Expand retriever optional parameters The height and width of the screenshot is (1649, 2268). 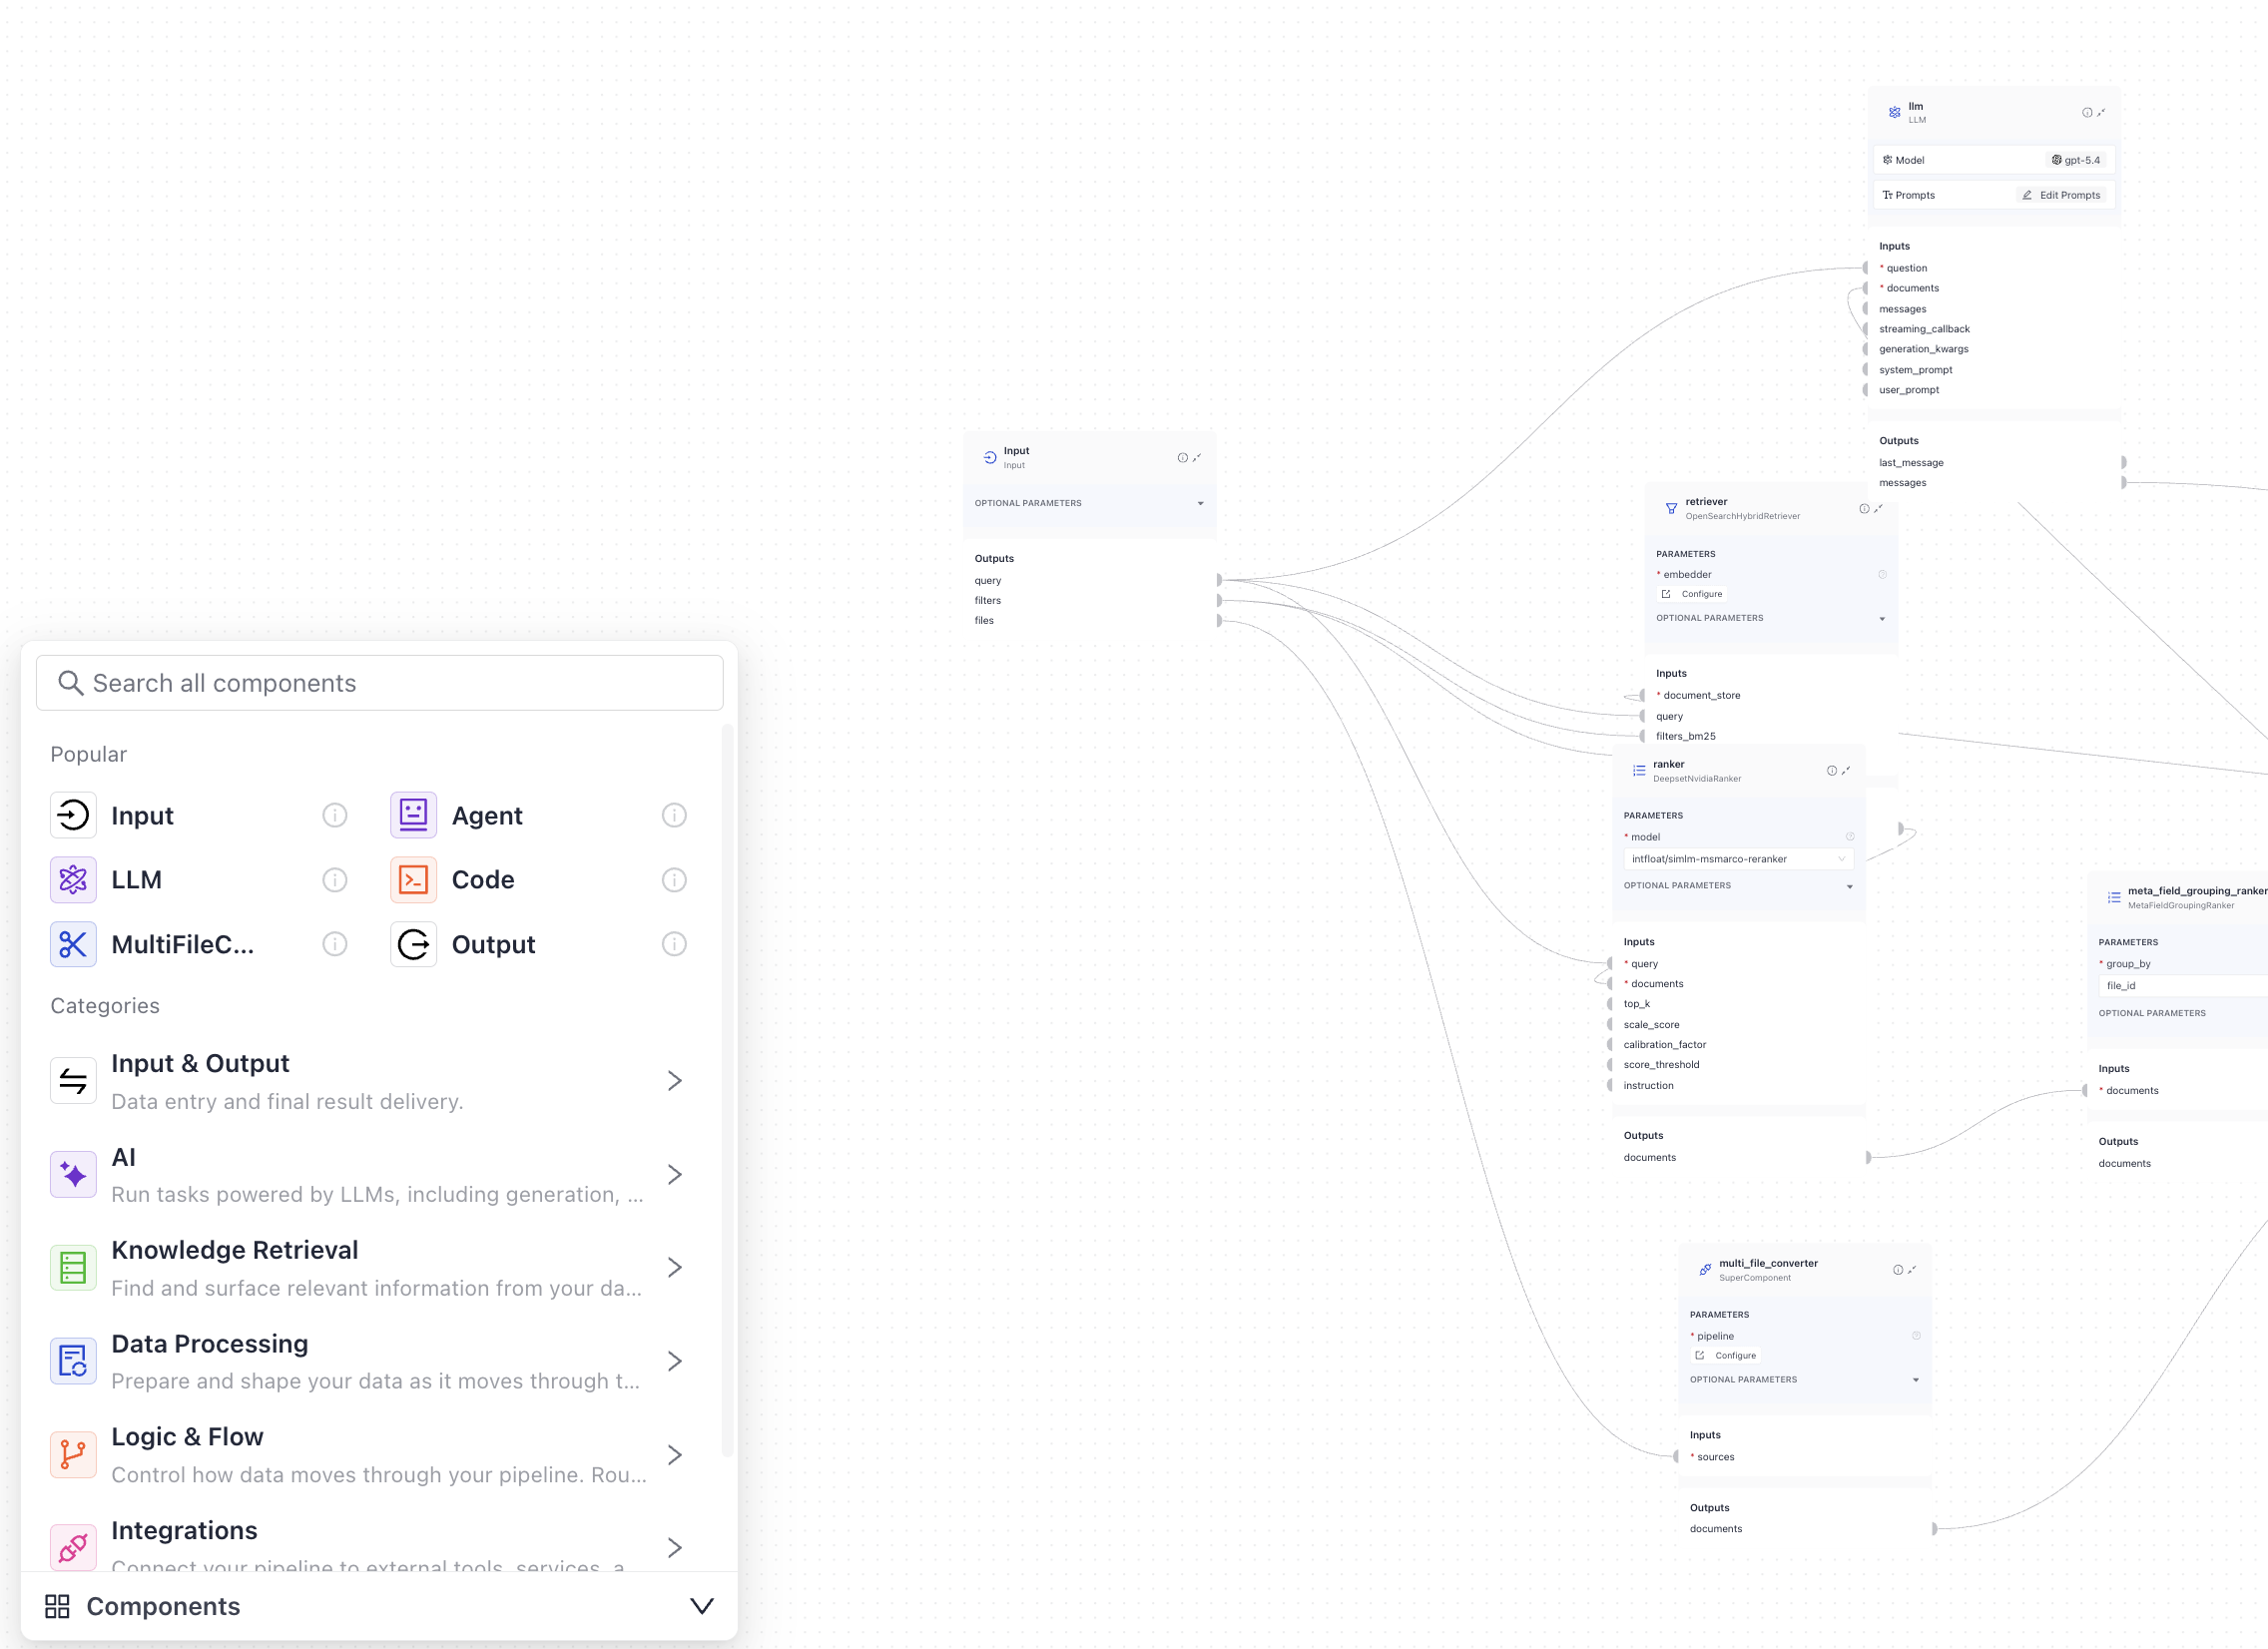1881,618
